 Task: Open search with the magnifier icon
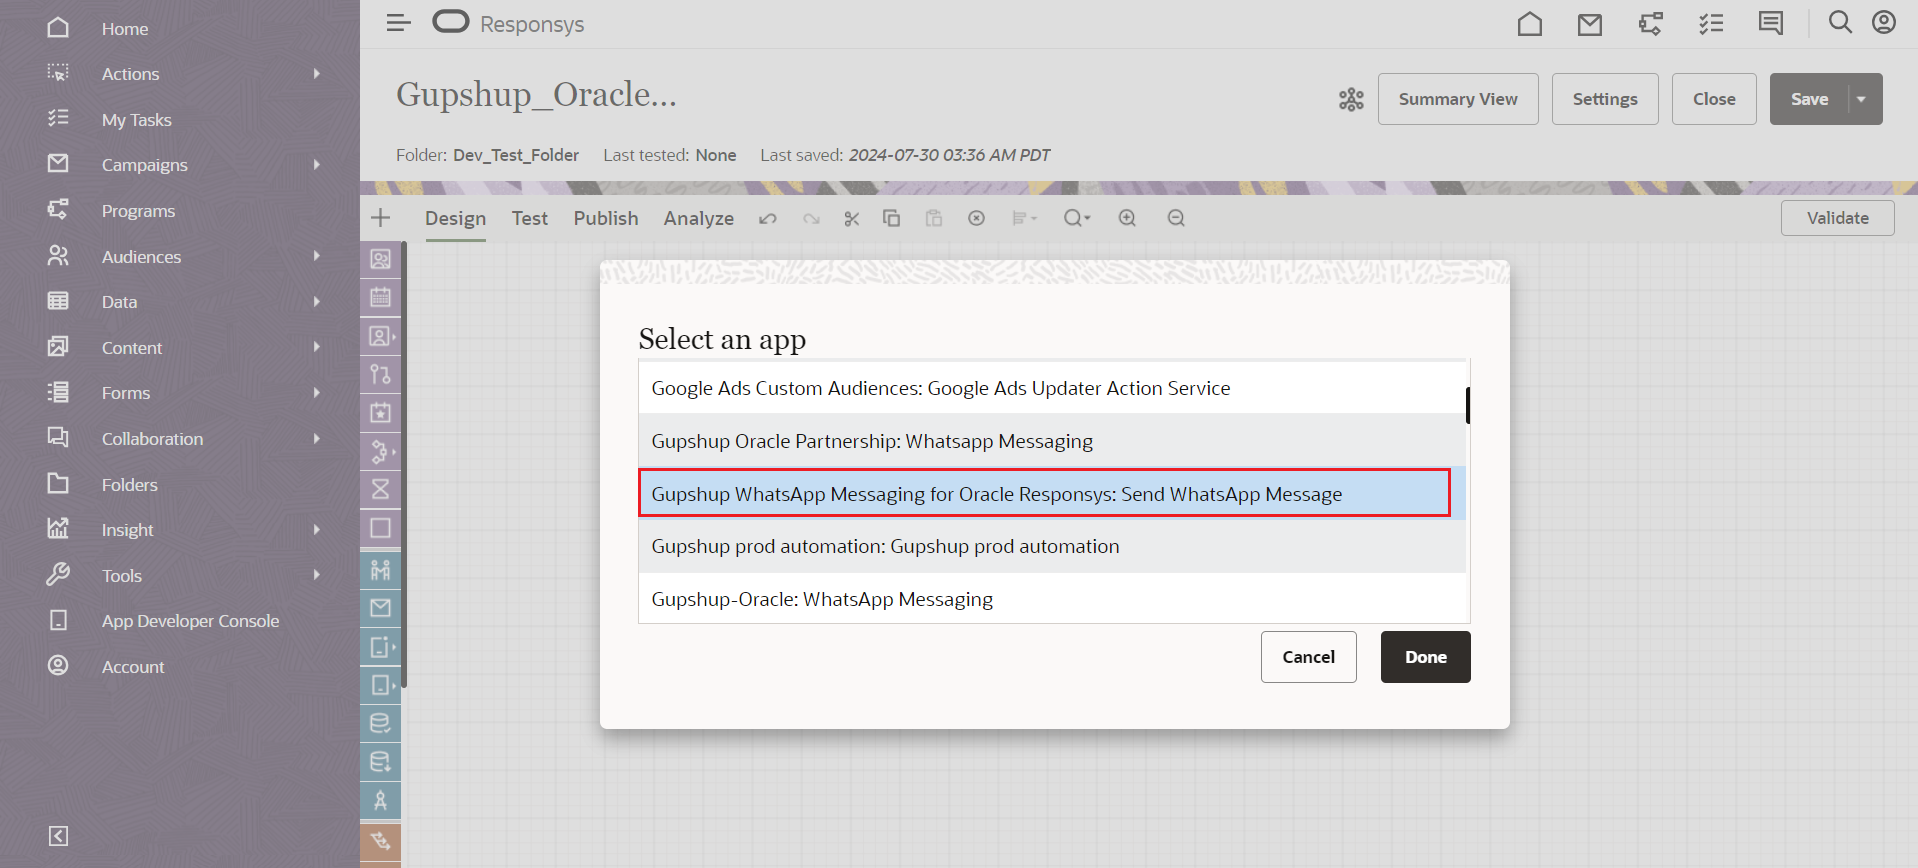pos(1840,22)
